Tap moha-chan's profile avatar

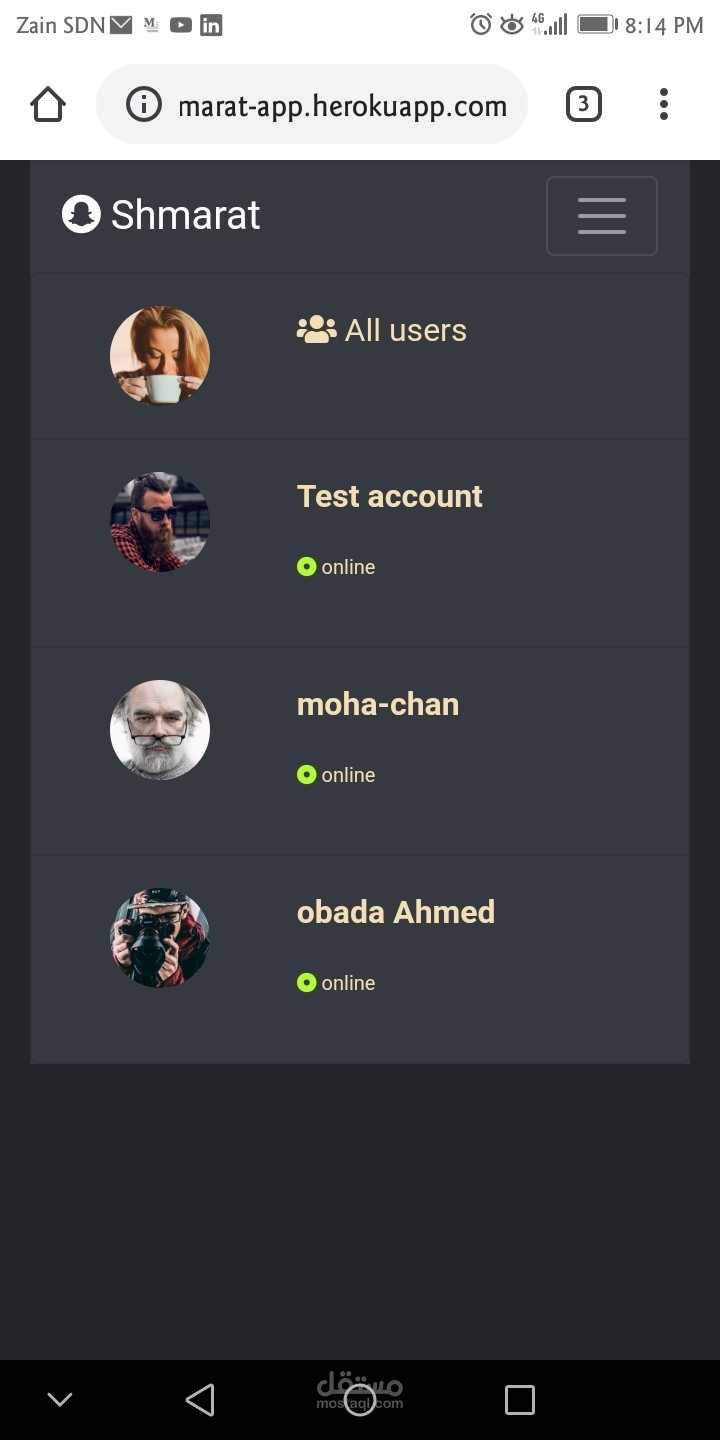[160, 730]
